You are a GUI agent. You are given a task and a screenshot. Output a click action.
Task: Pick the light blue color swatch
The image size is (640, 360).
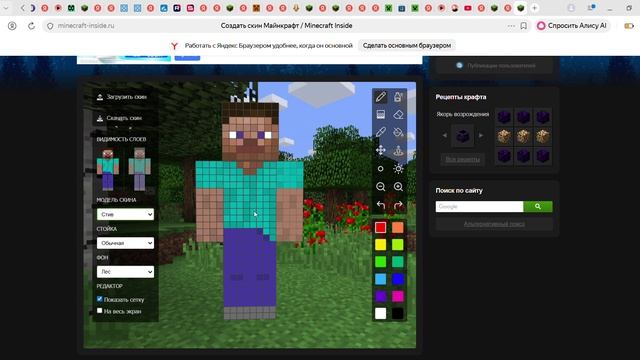pyautogui.click(x=380, y=279)
